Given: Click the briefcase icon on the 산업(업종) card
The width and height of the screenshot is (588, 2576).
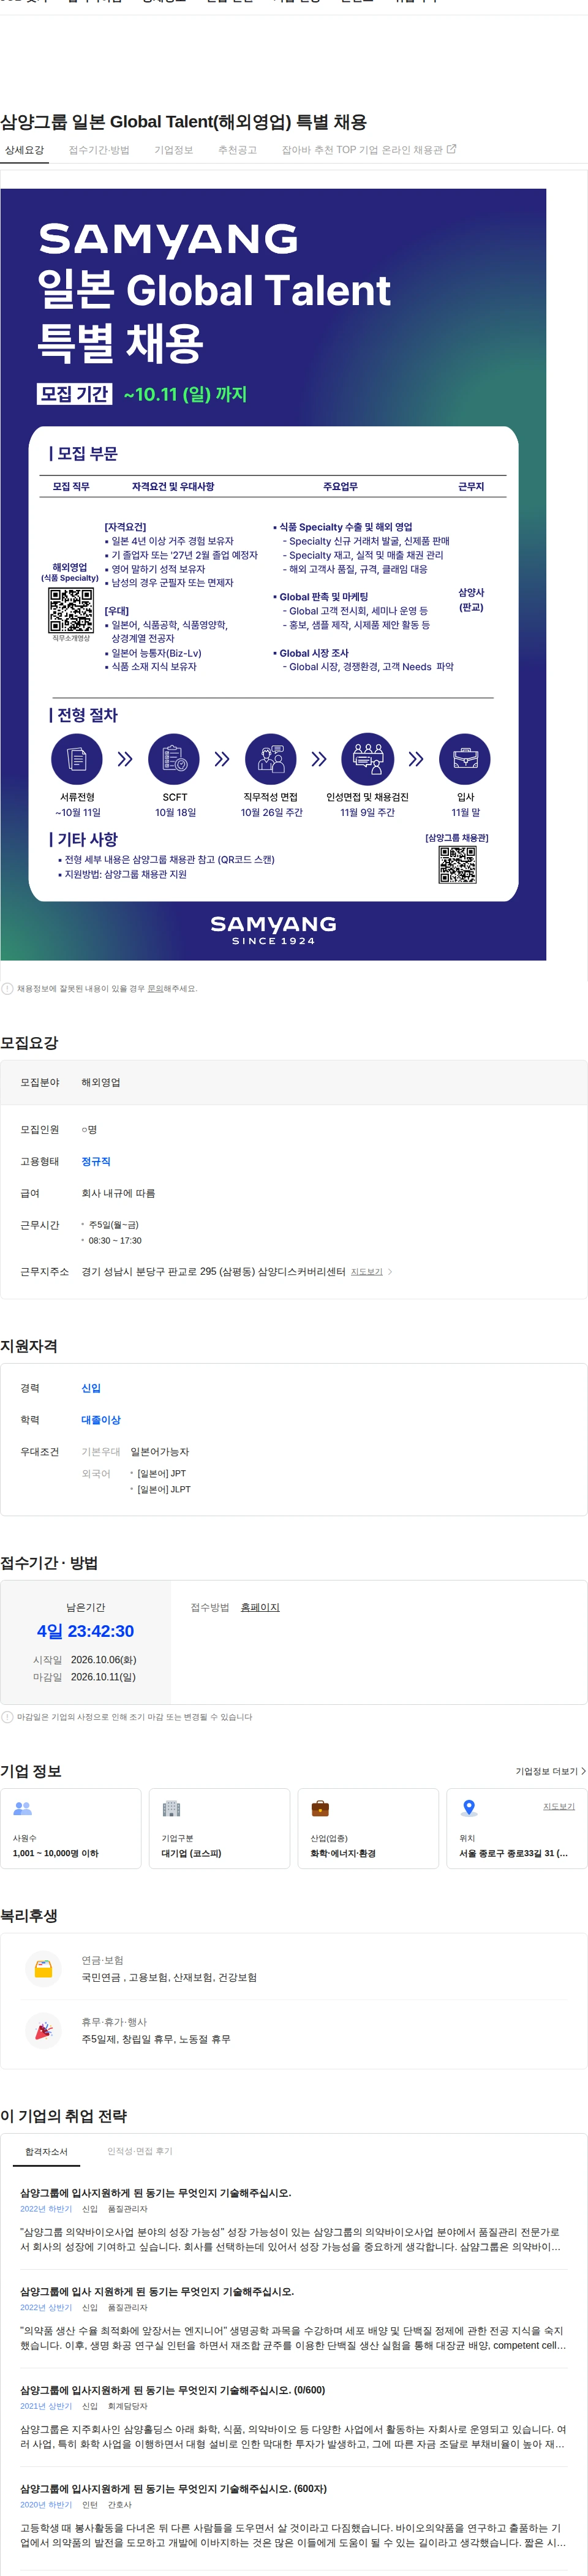Looking at the screenshot, I should point(320,1808).
